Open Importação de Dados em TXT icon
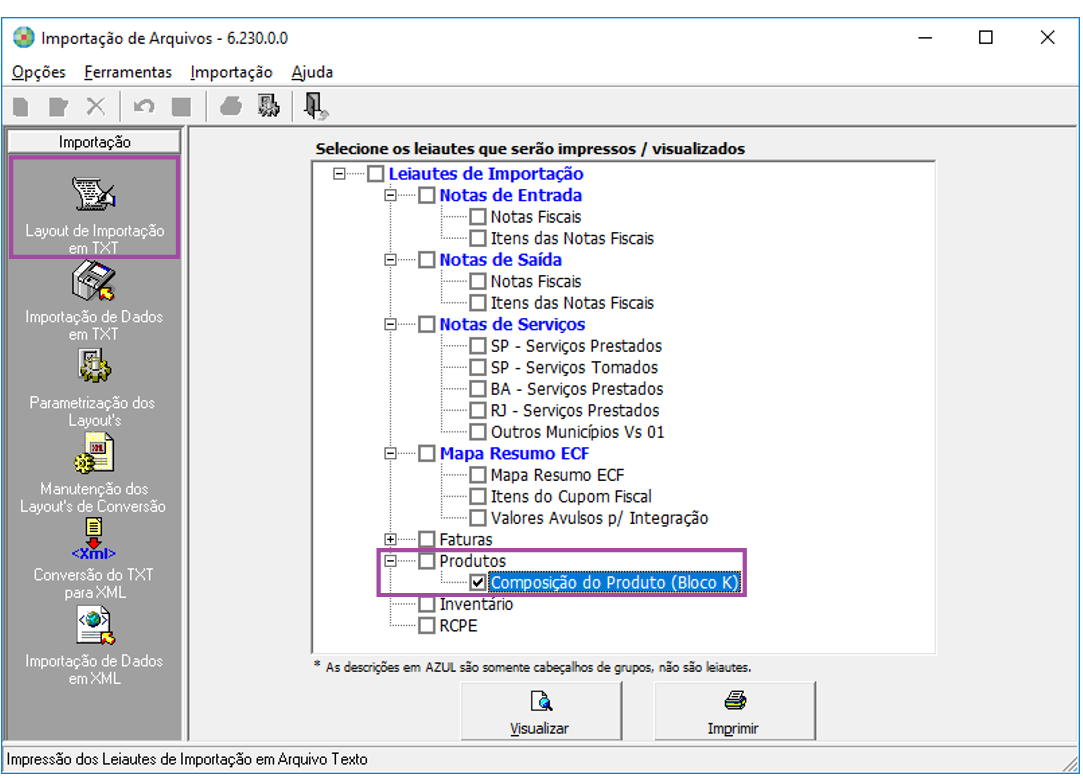The width and height of the screenshot is (1083, 778). click(x=94, y=283)
